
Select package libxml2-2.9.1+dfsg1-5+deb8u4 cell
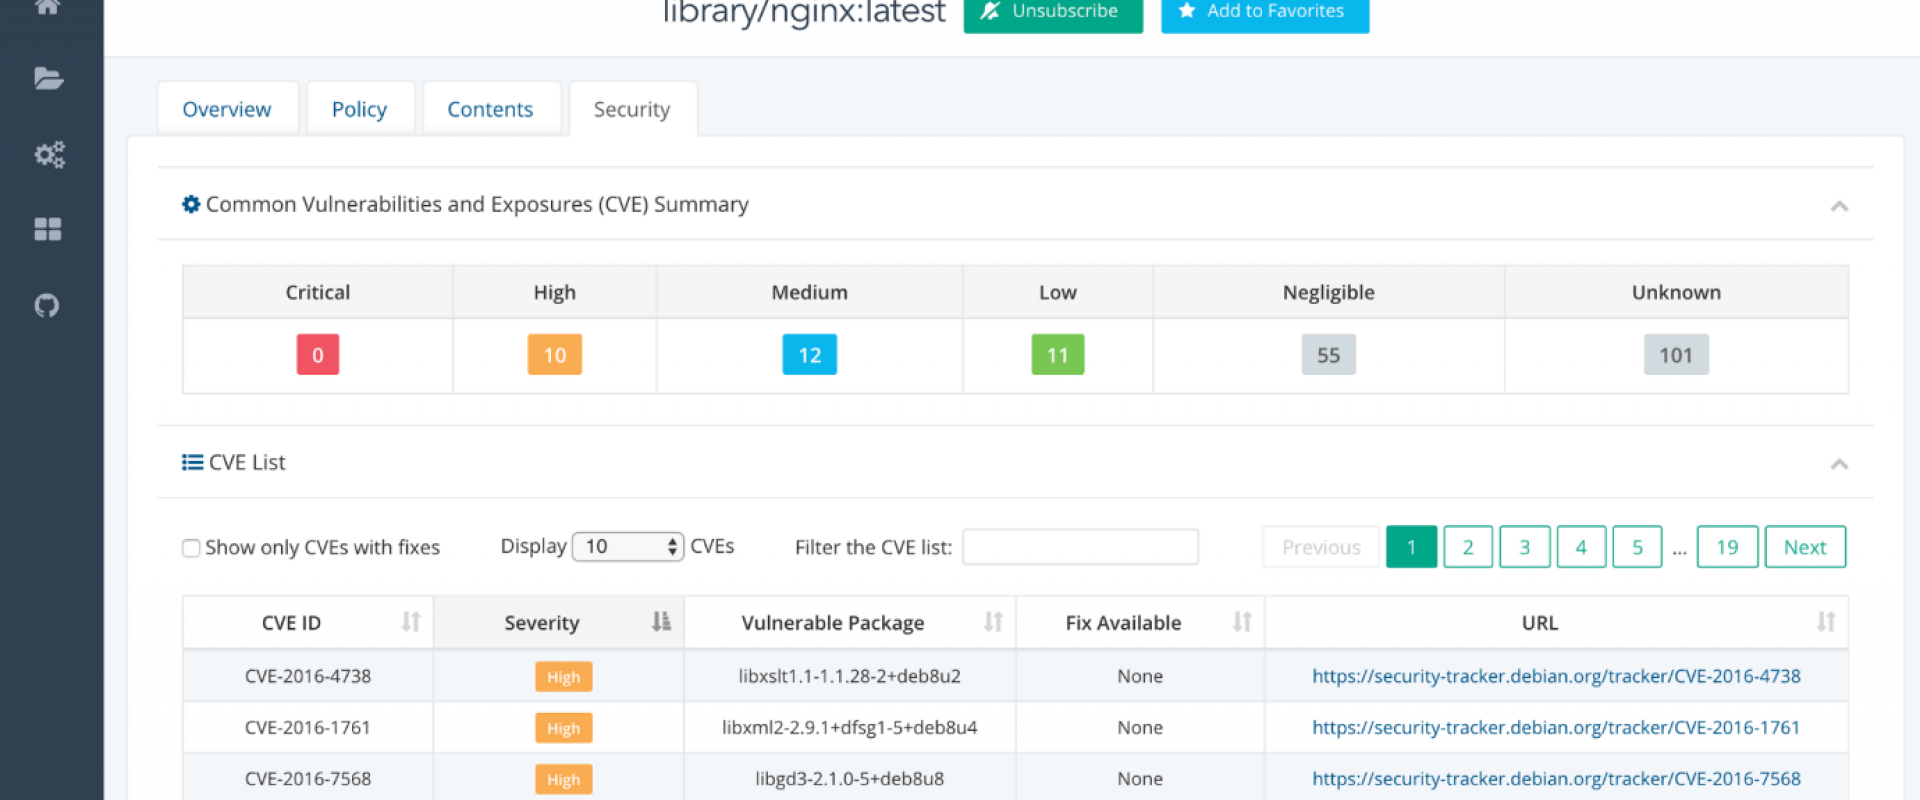tap(849, 727)
